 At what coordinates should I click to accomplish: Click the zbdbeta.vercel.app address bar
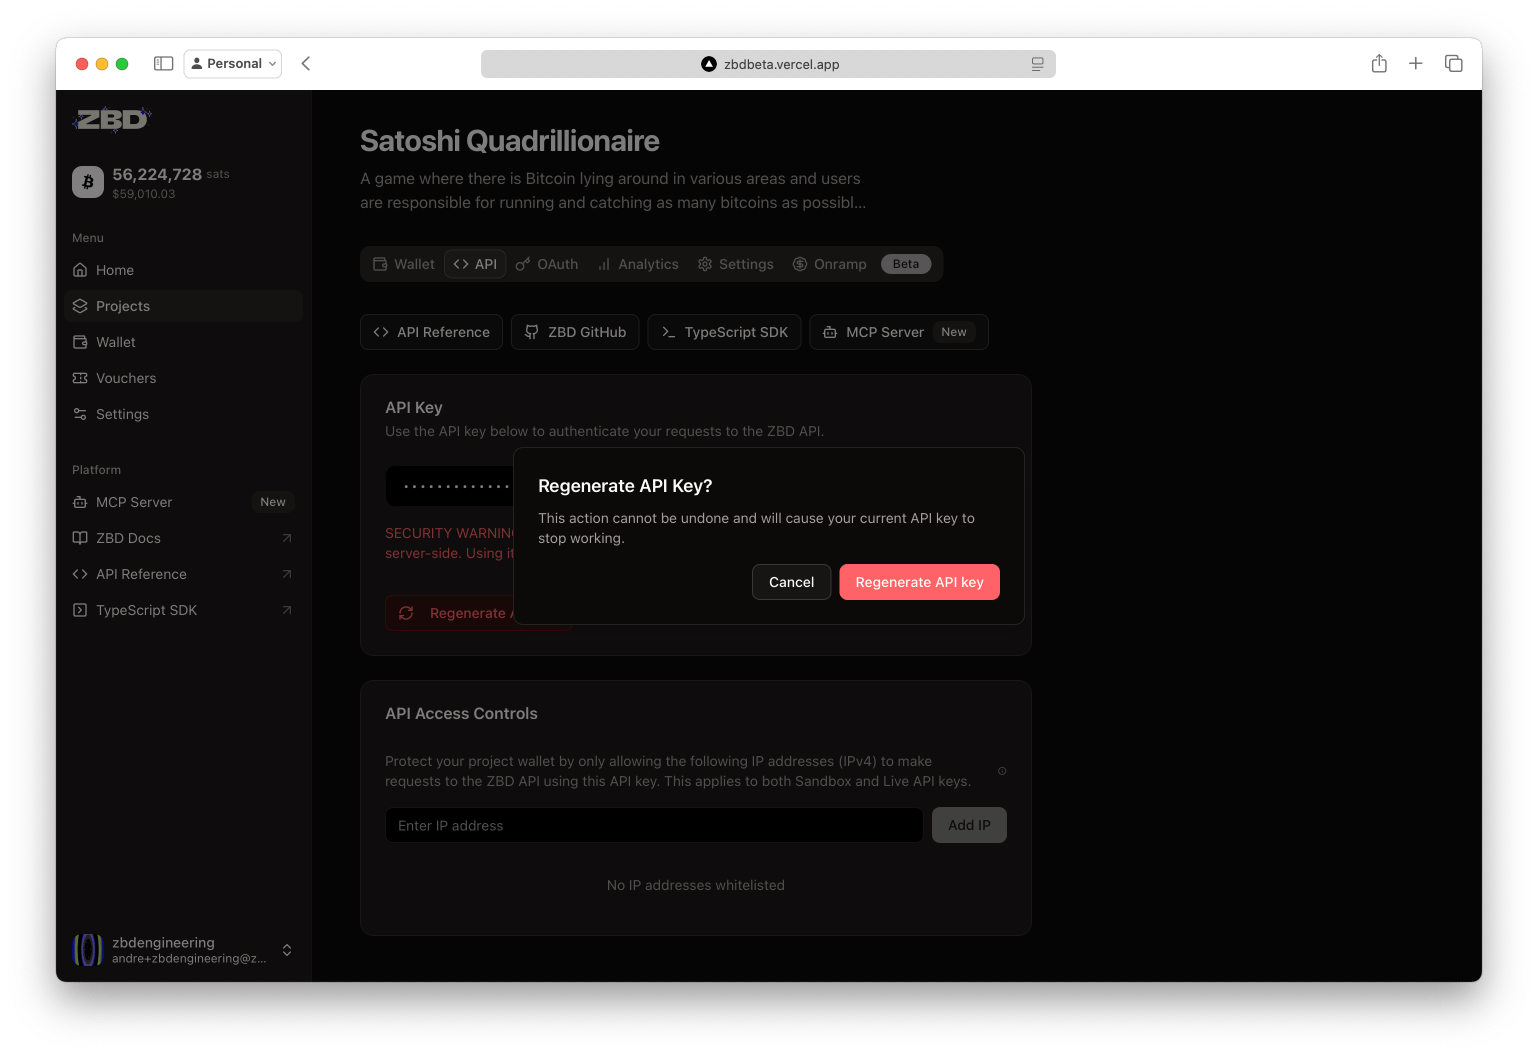point(768,64)
